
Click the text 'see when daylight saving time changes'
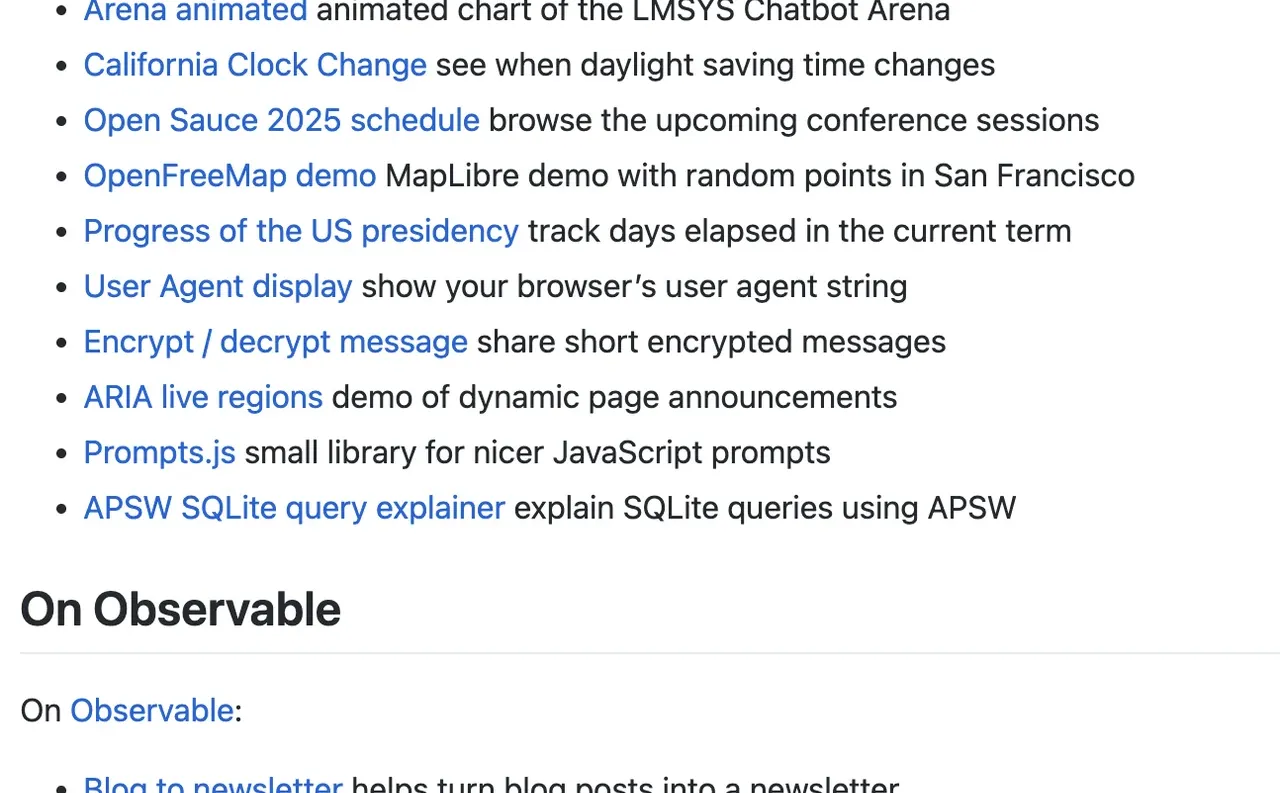coord(716,65)
